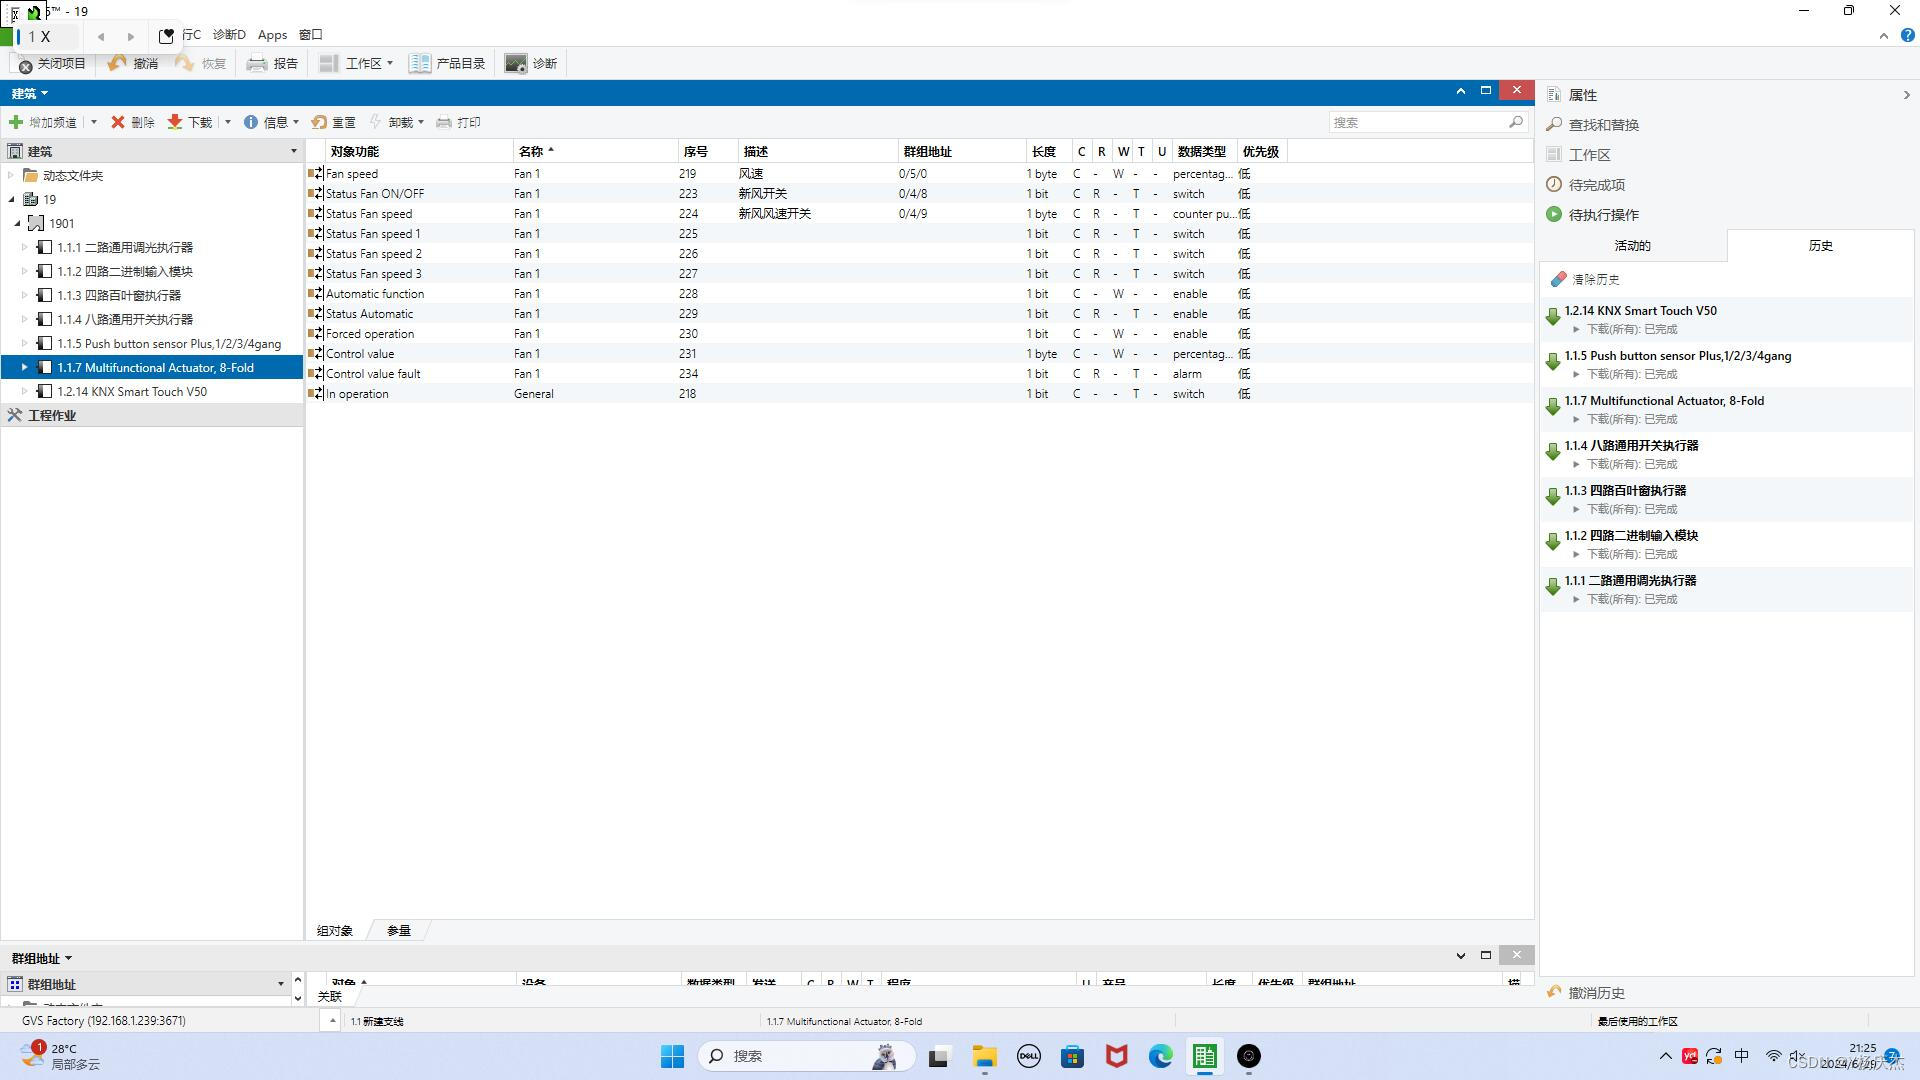Switch to the Parameters (参量) tab
Viewport: 1920px width, 1080px height.
(x=399, y=931)
